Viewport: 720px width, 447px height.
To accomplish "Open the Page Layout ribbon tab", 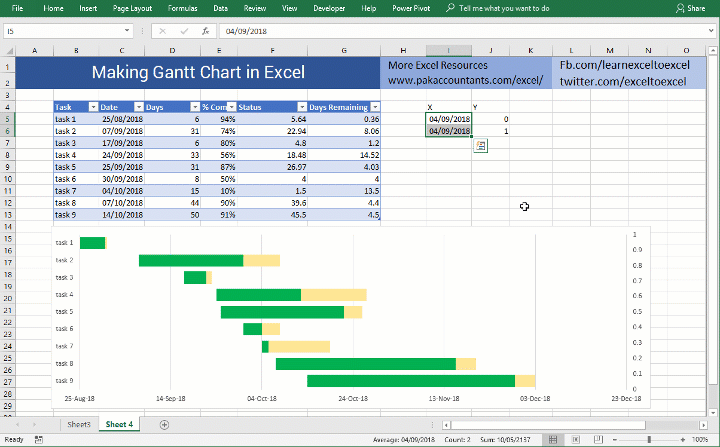I will click(x=132, y=8).
